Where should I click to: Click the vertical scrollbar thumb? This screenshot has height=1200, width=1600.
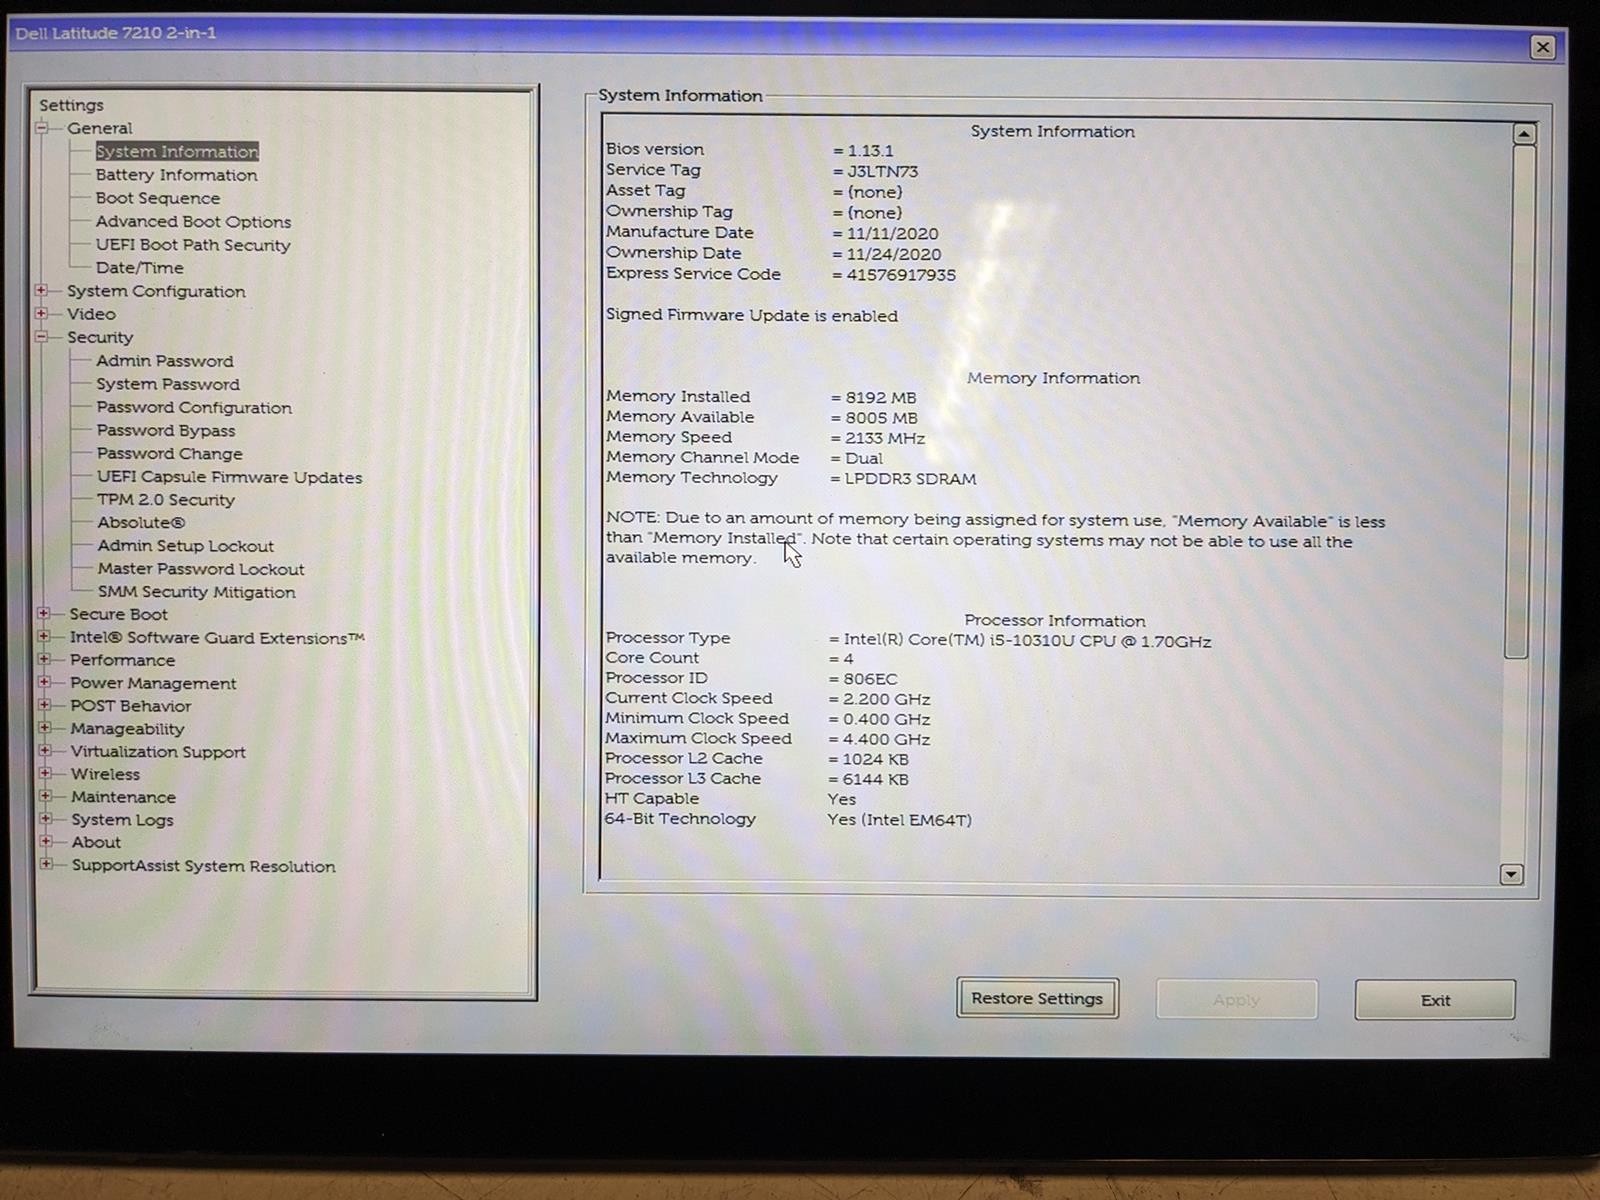1519,402
